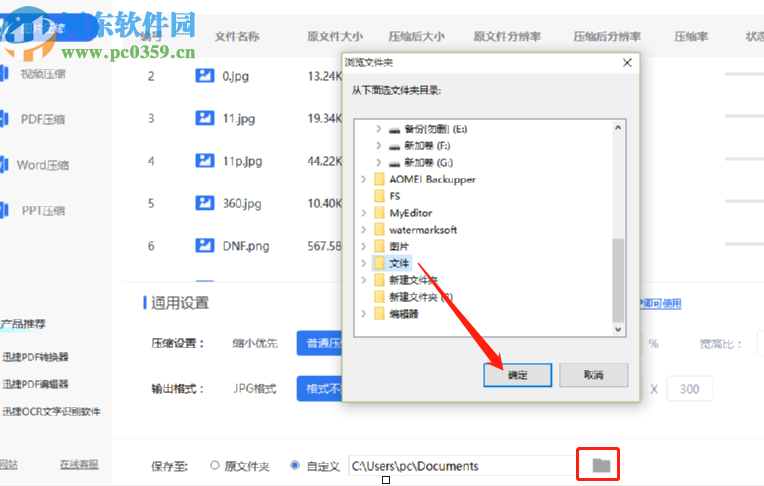Select the 文件 folder in tree

tap(399, 263)
